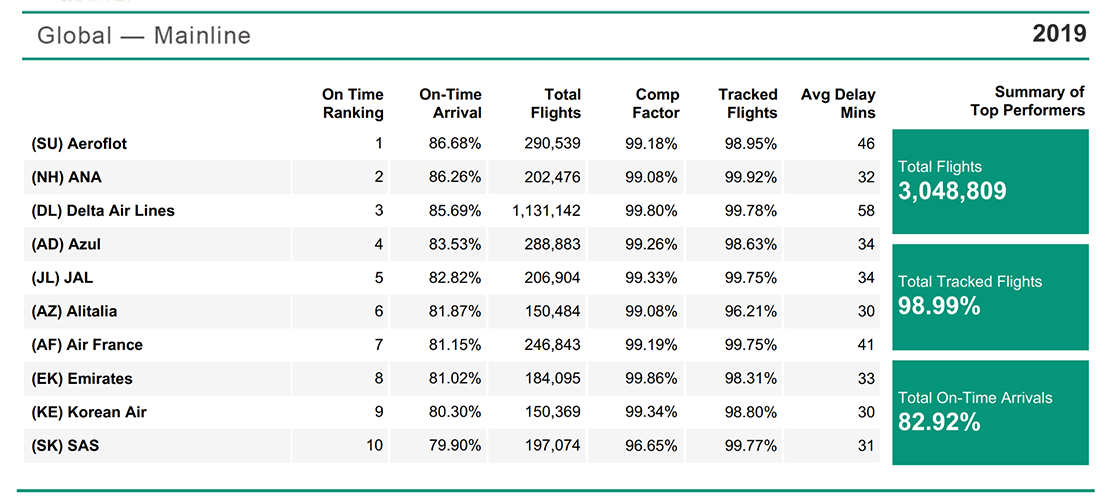This screenshot has height=500, width=1108.
Task: Click the (EK) Emirates row label
Action: pyautogui.click(x=82, y=379)
